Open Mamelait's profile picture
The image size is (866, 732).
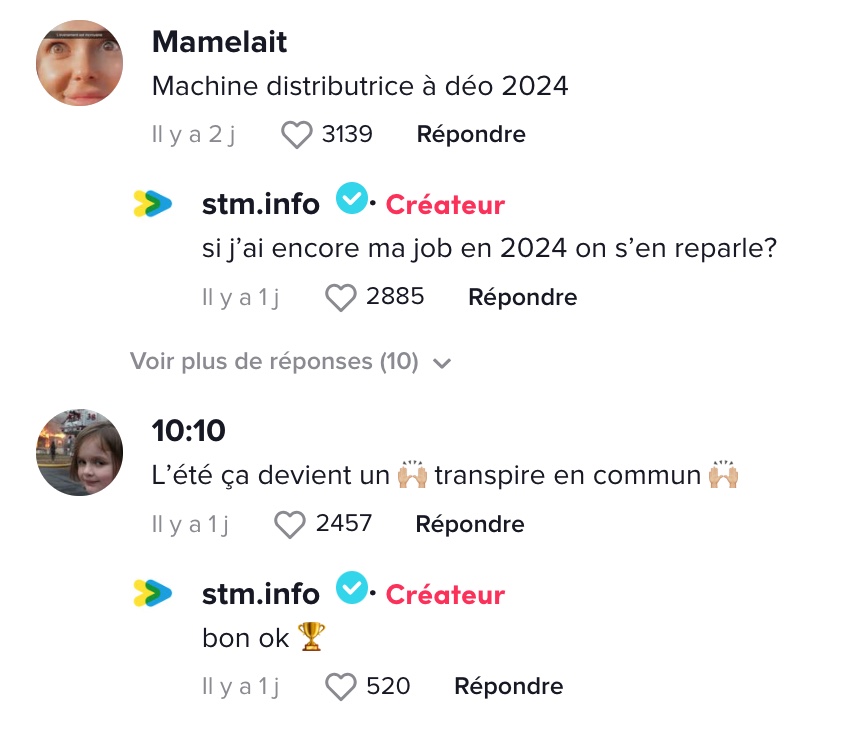coord(80,63)
